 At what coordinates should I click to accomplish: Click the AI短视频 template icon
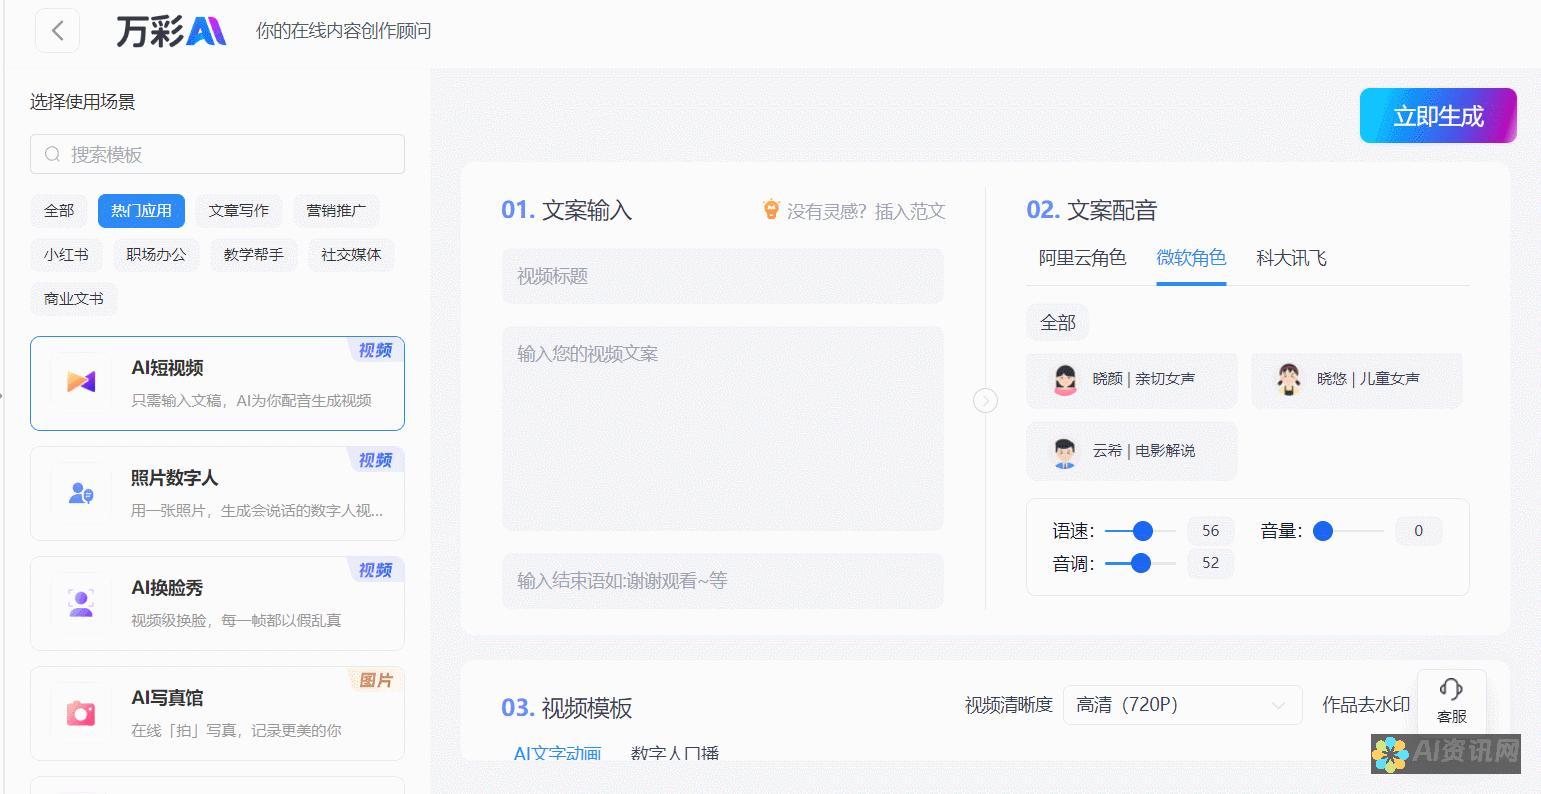pyautogui.click(x=81, y=382)
